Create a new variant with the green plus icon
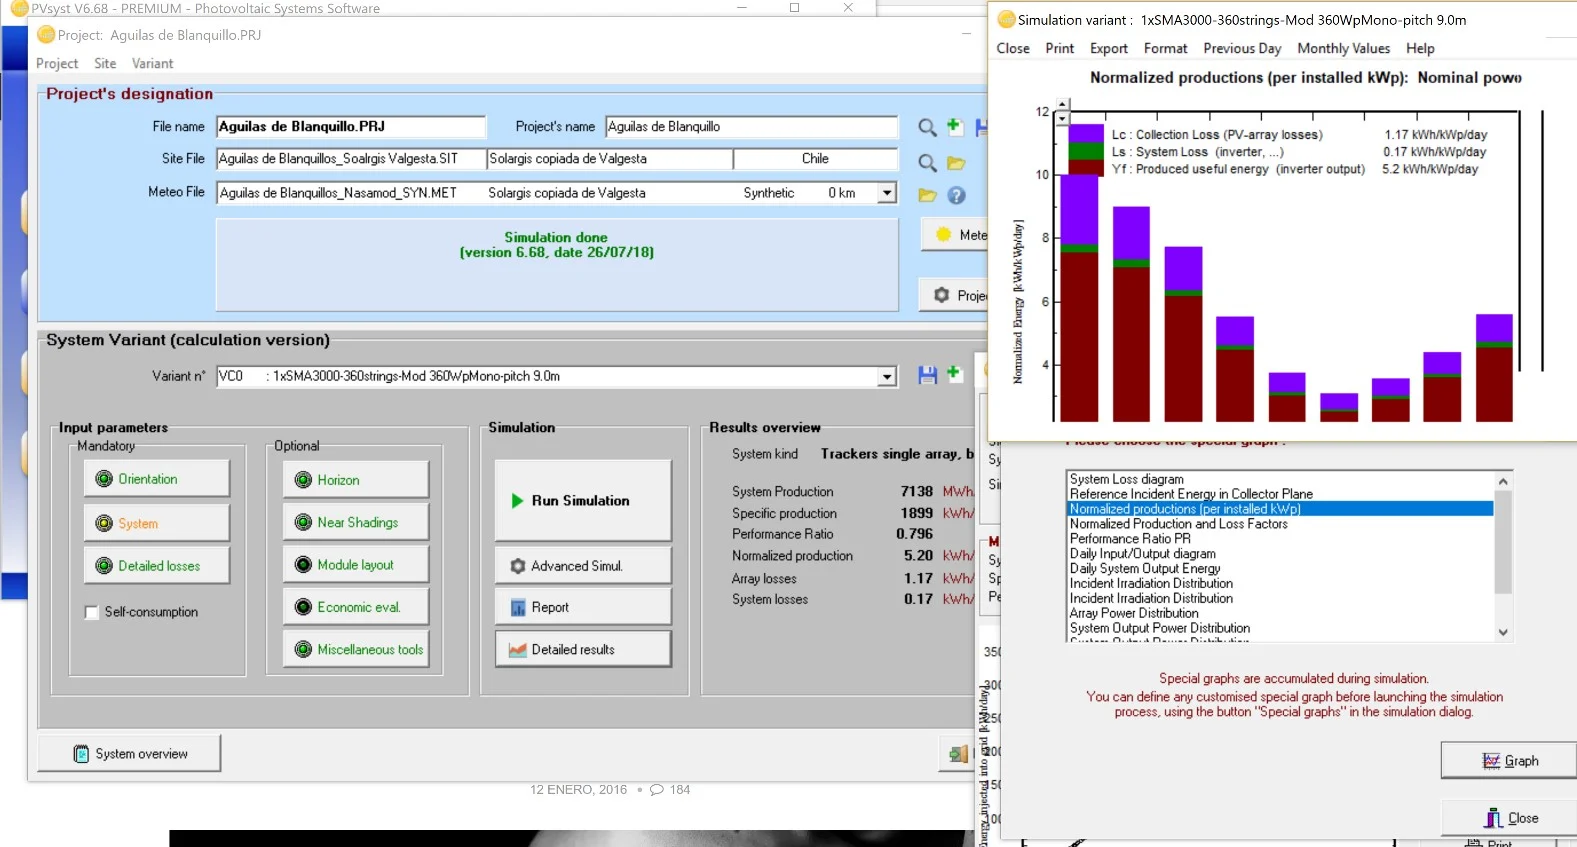 coord(954,373)
